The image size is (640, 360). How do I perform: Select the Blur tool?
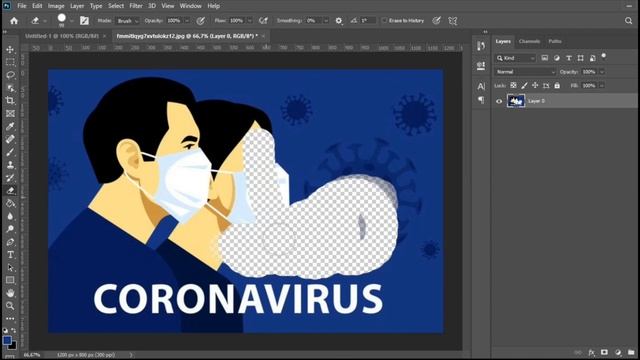pyautogui.click(x=10, y=216)
